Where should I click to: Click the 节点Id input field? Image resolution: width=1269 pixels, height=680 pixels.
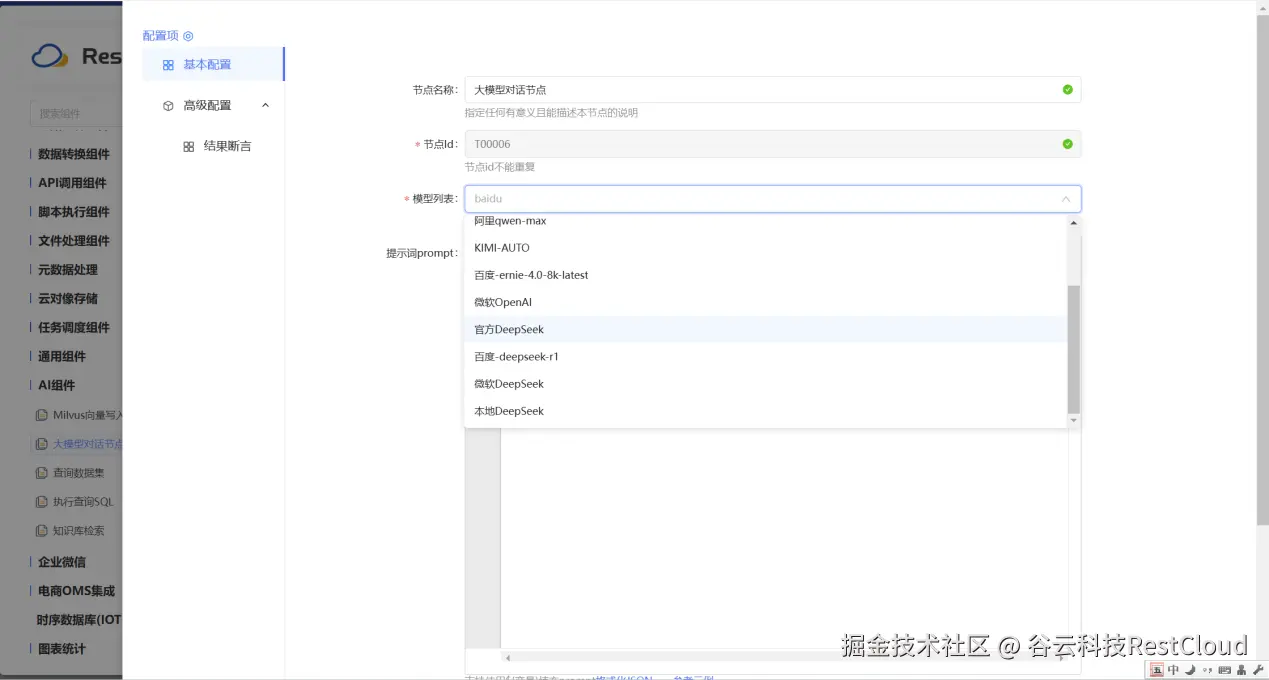773,144
